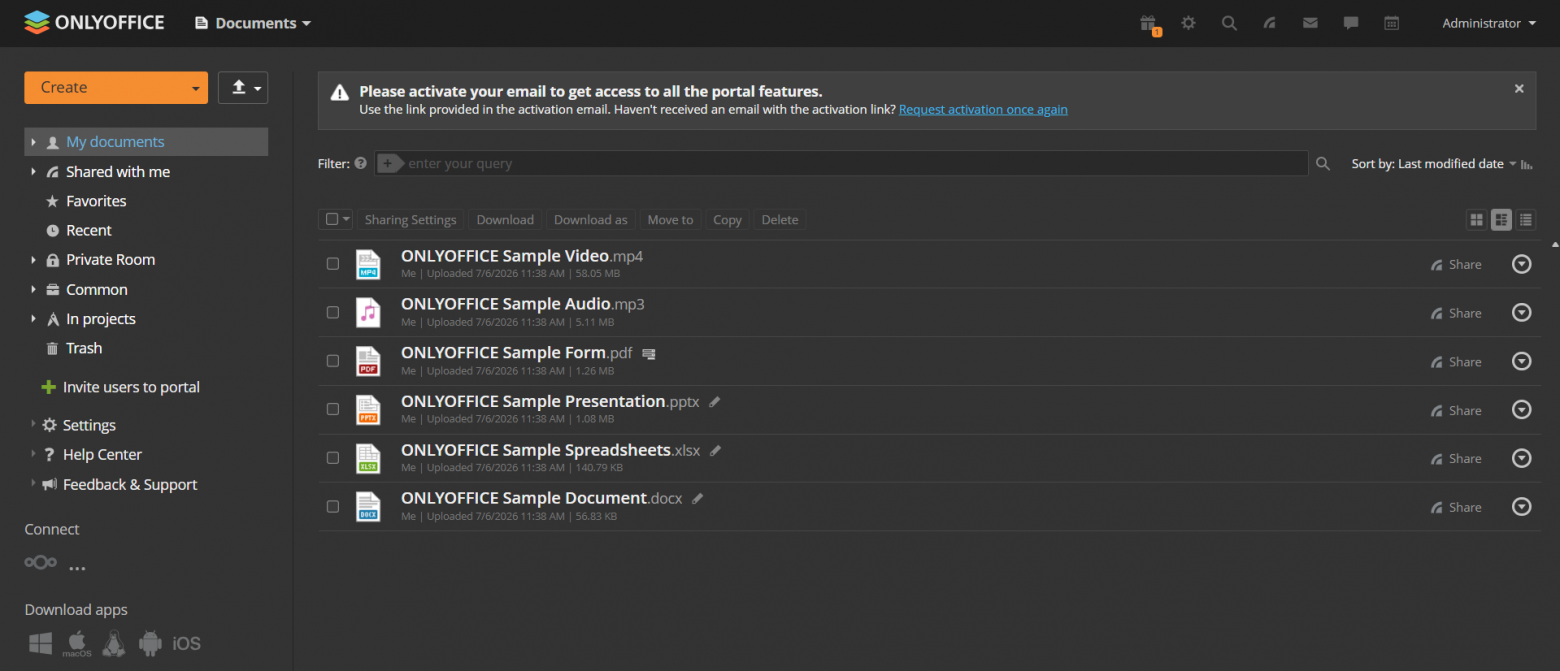Open the Calendar icon in the header
The image size is (1560, 671).
(1391, 23)
